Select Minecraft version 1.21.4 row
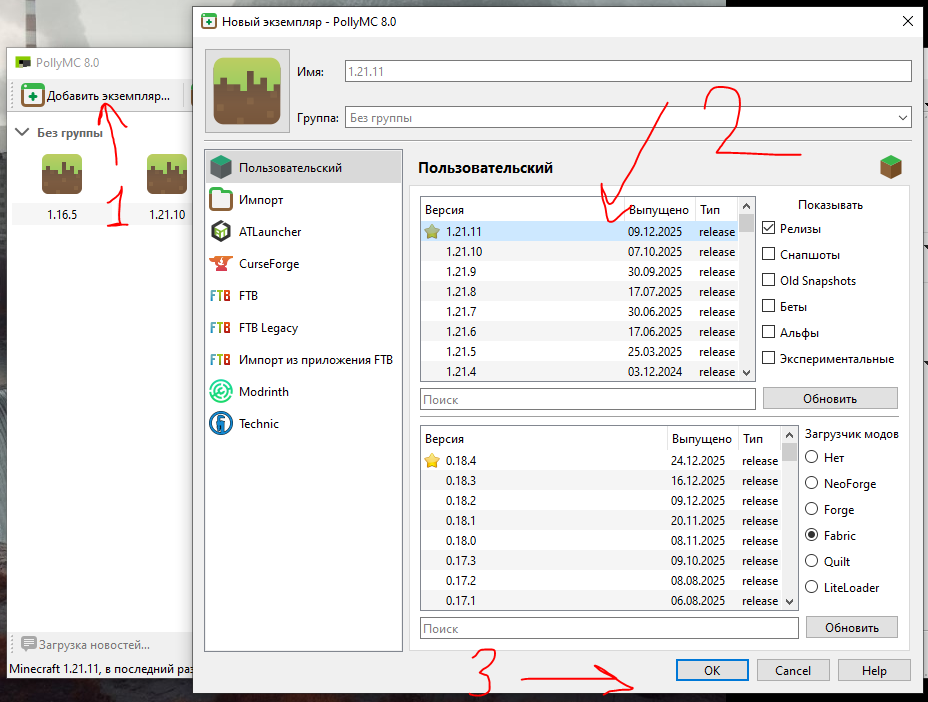Screen dimensions: 928x702 coord(579,372)
